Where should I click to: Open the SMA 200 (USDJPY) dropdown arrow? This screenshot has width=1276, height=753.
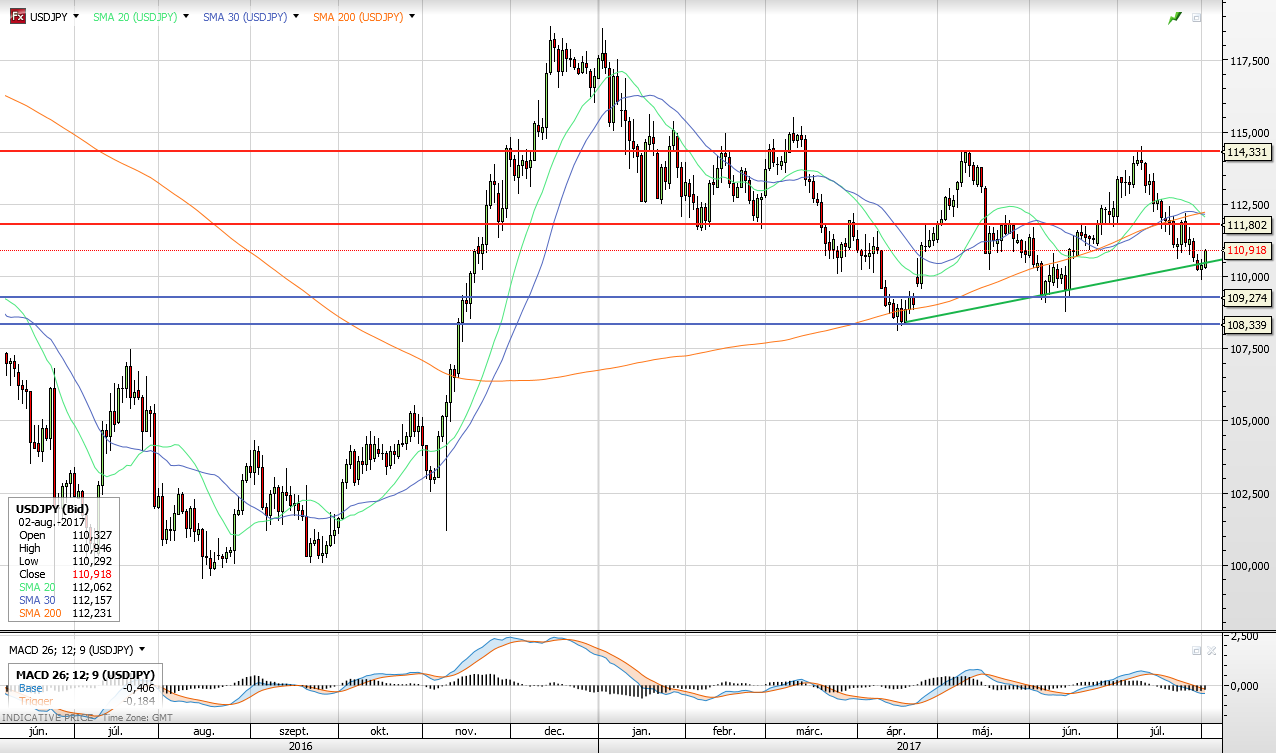(x=412, y=17)
